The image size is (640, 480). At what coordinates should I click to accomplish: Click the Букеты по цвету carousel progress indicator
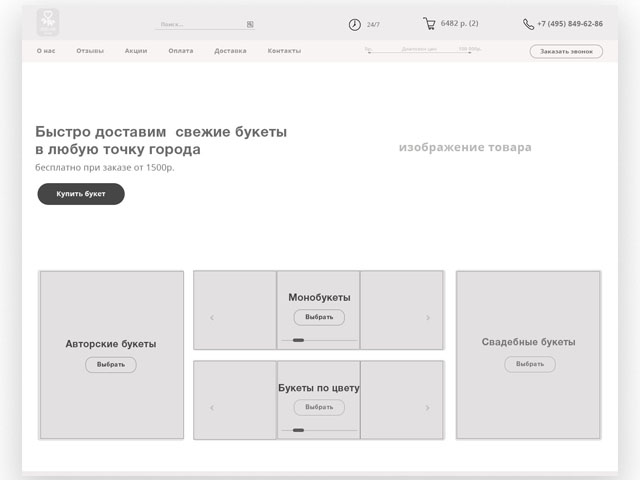tap(298, 430)
